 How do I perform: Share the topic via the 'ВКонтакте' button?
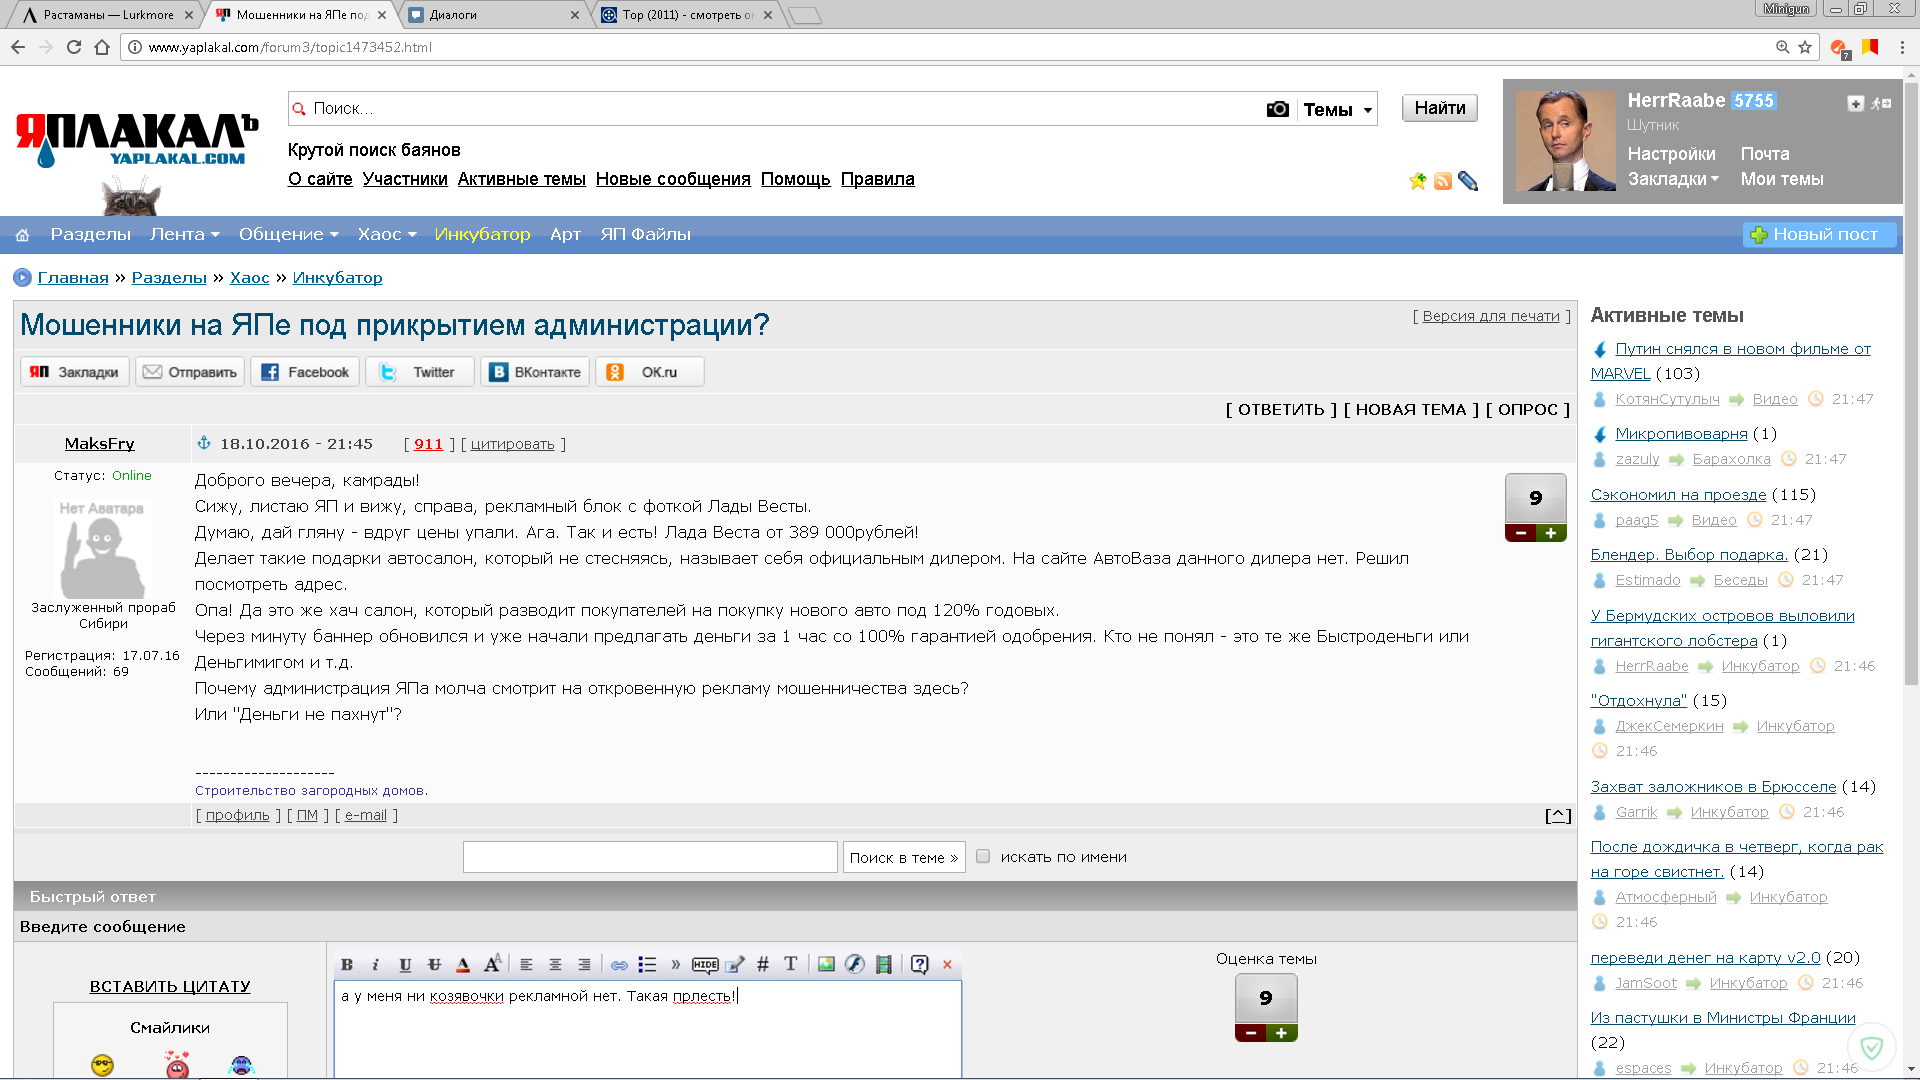536,372
